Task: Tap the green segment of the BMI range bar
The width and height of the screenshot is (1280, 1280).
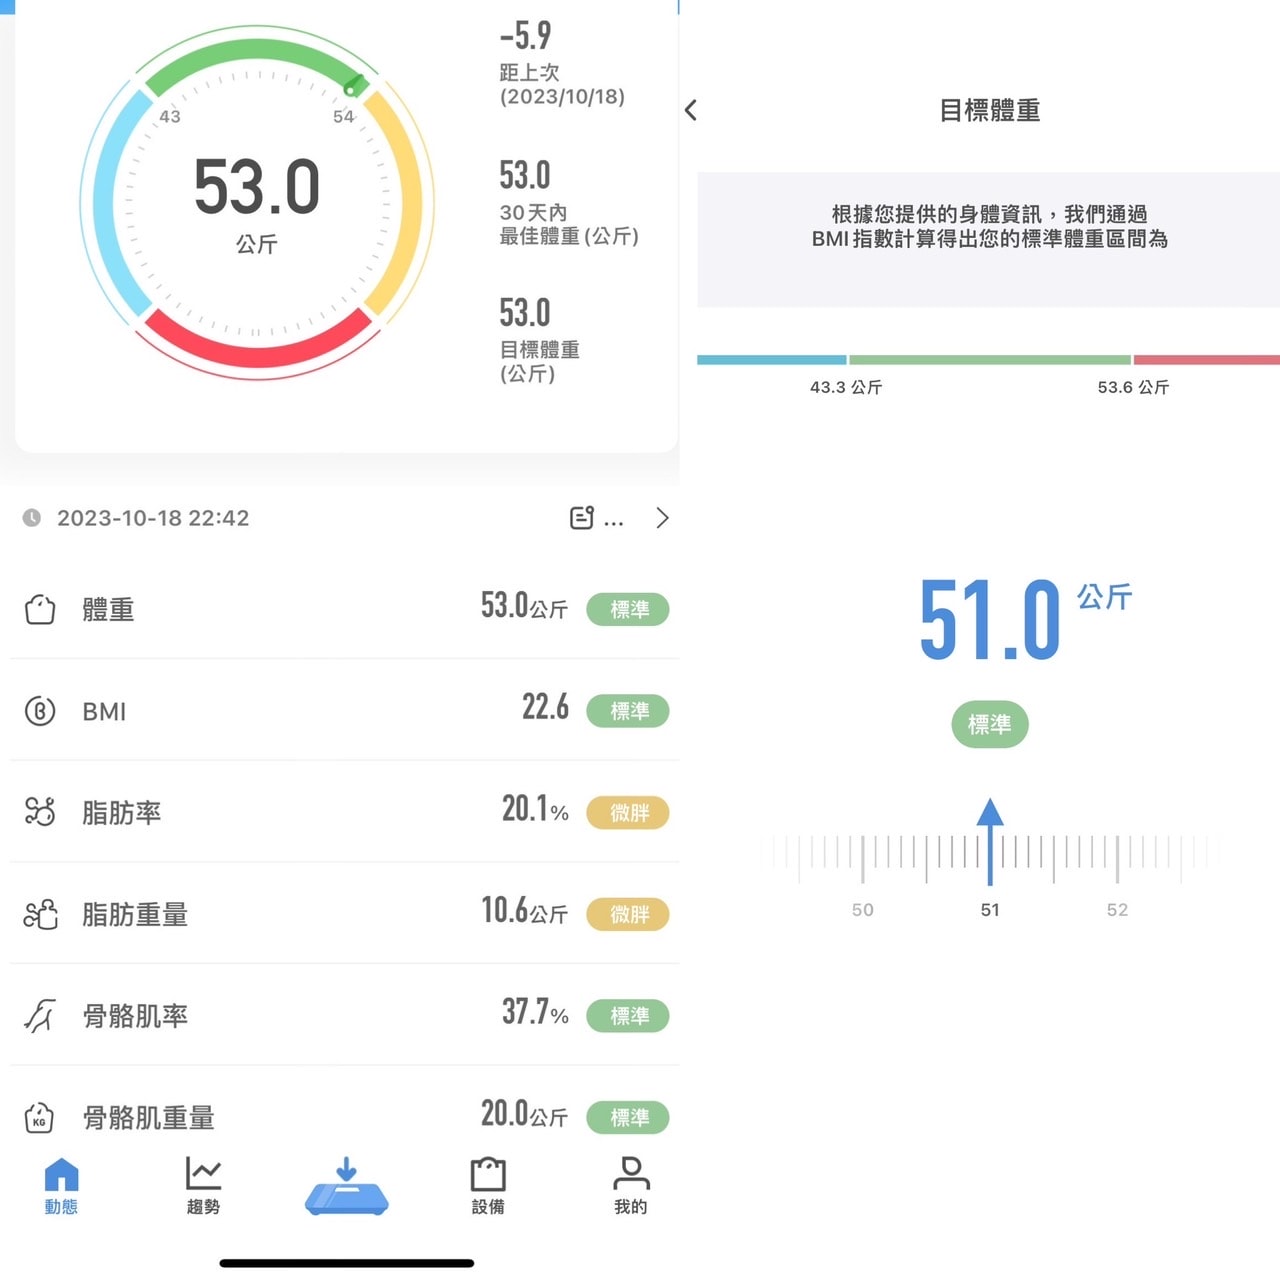Action: pos(990,359)
